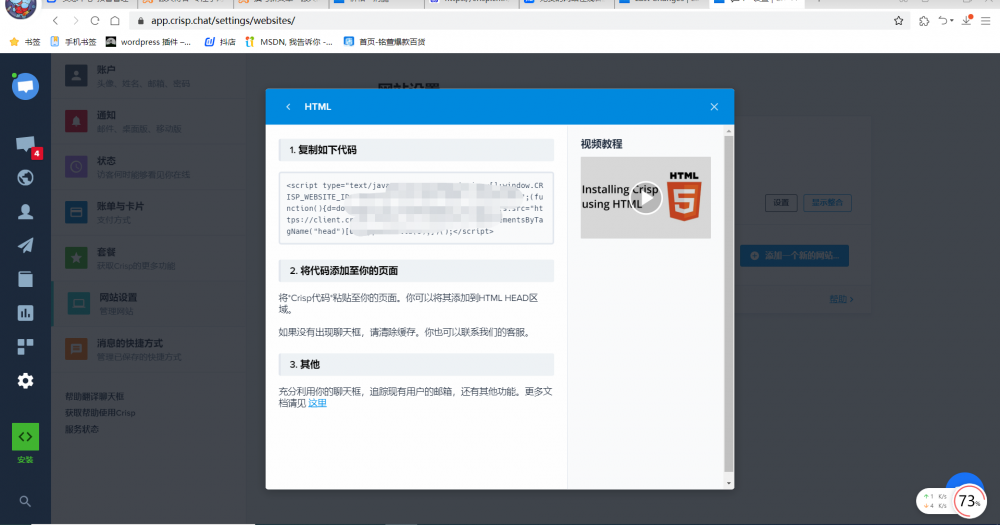Click the 视频教程 heading
The height and width of the screenshot is (525, 1000).
pos(601,144)
